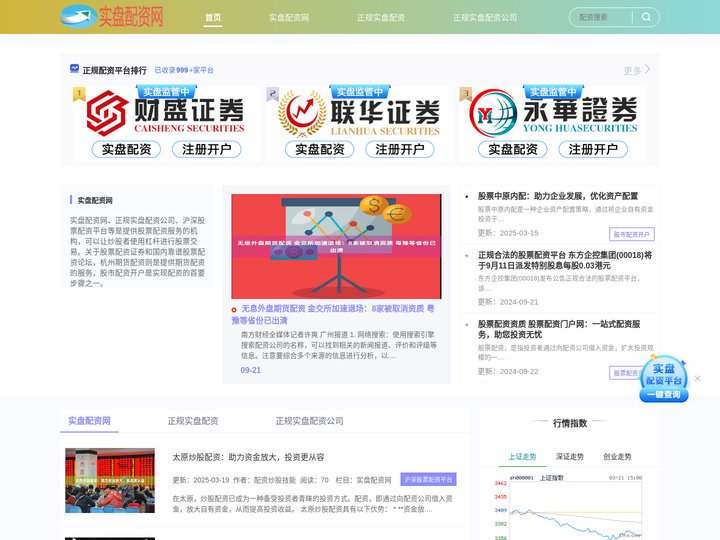Screen dimensions: 720x540
Task: Click the 沪深股票配资平台 tag
Action: pos(428,479)
